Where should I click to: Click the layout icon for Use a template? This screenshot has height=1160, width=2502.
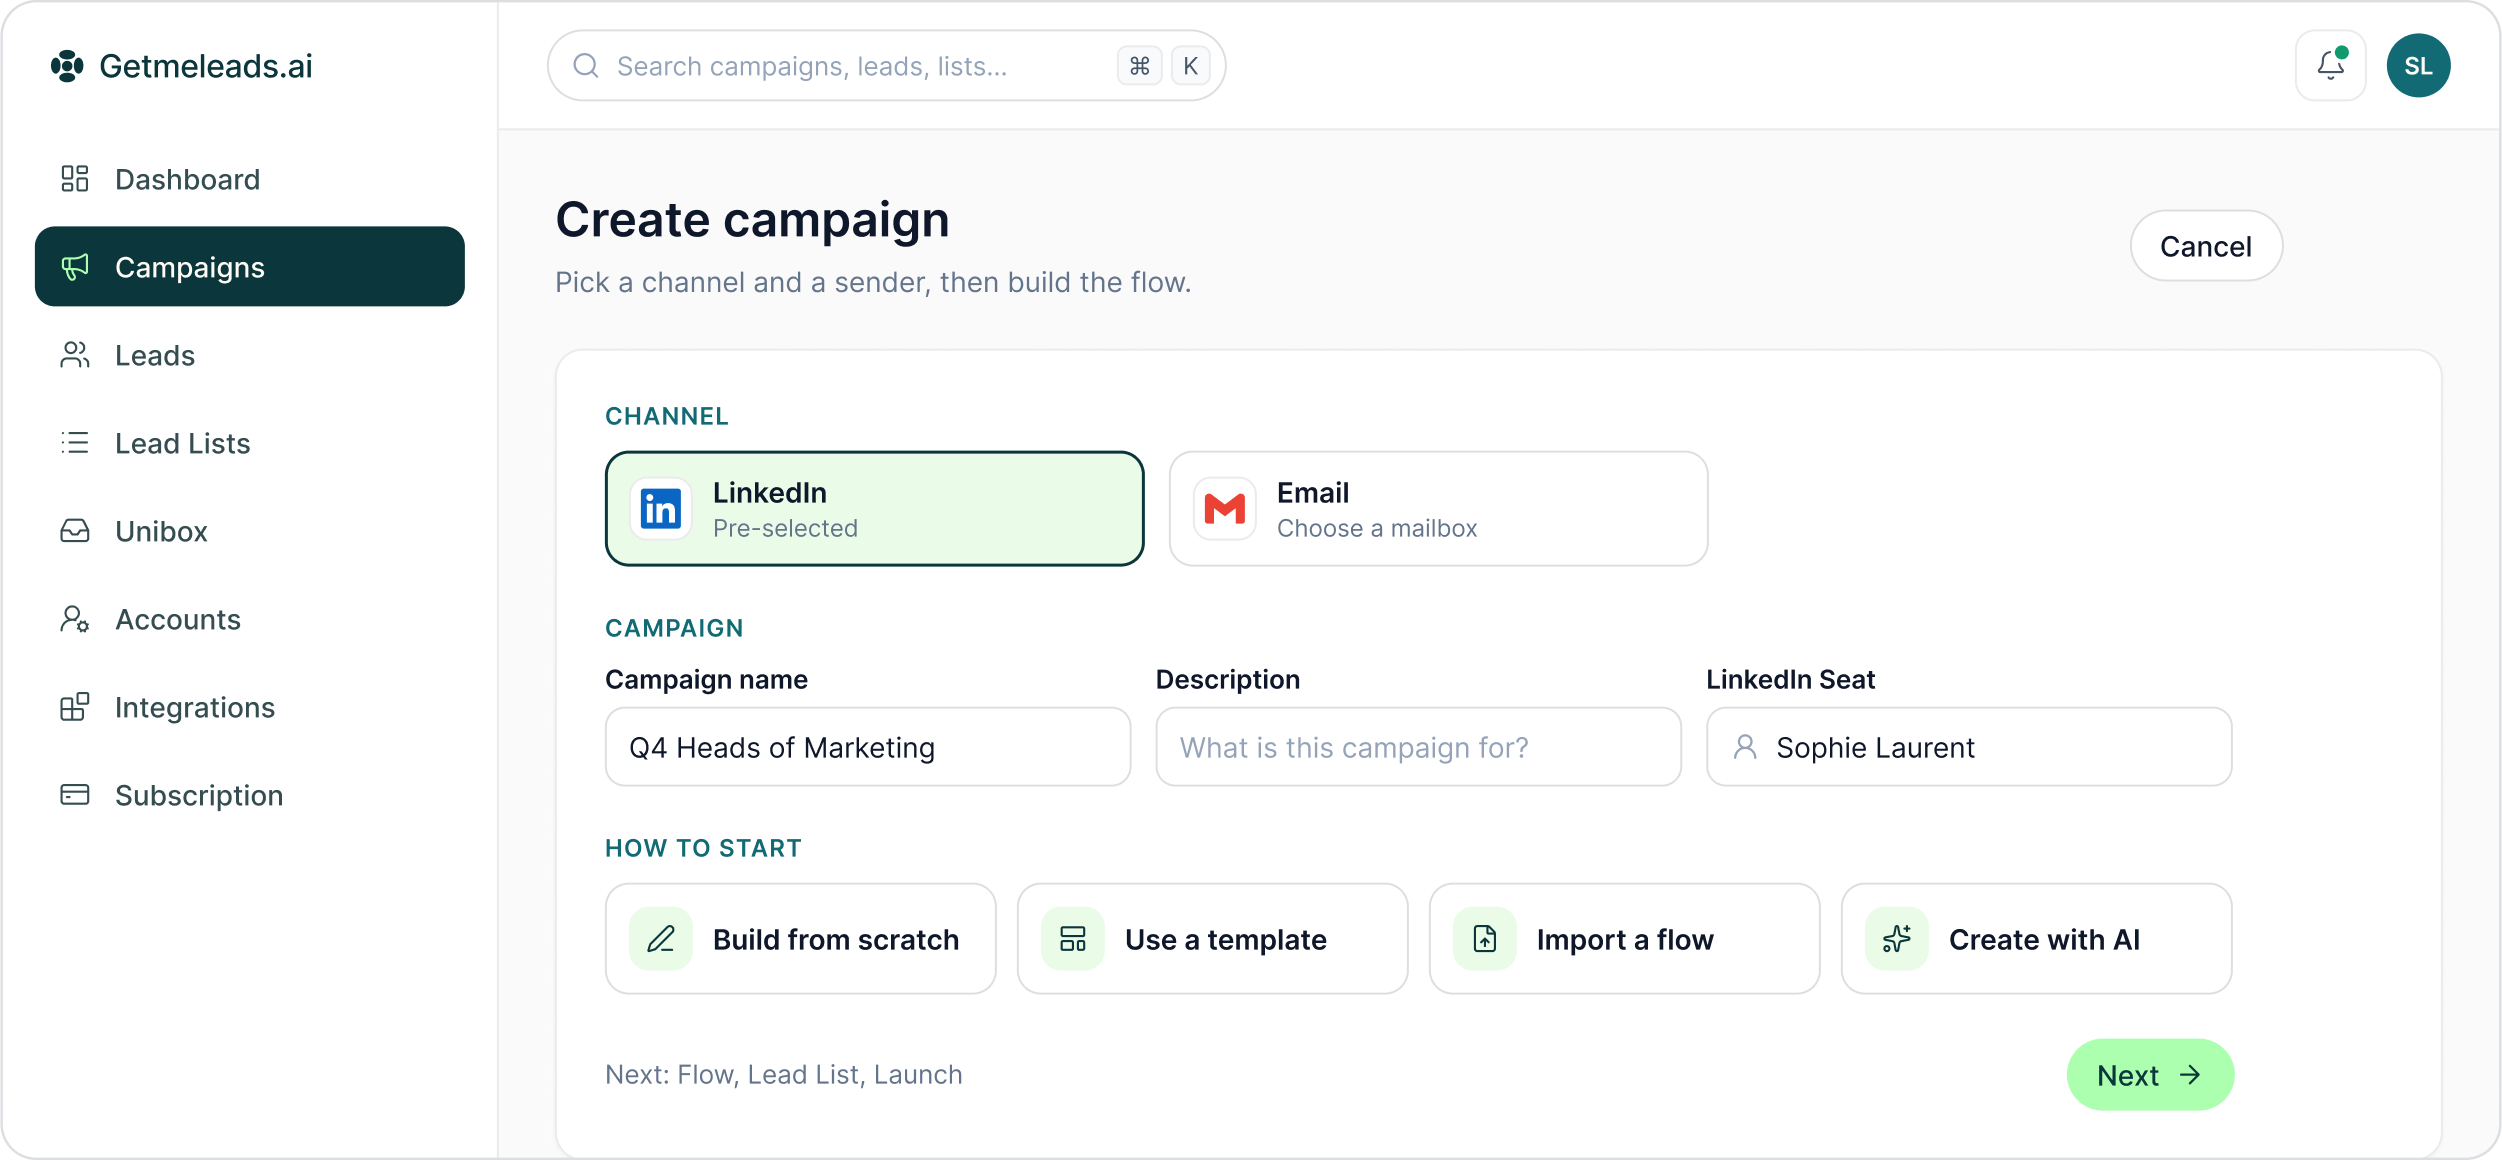tap(1073, 939)
